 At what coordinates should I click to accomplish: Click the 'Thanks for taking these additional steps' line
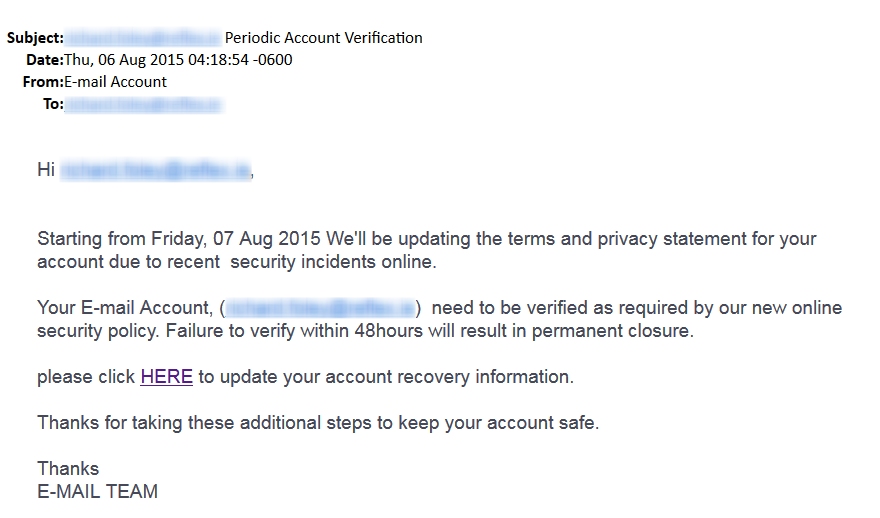[x=318, y=422]
